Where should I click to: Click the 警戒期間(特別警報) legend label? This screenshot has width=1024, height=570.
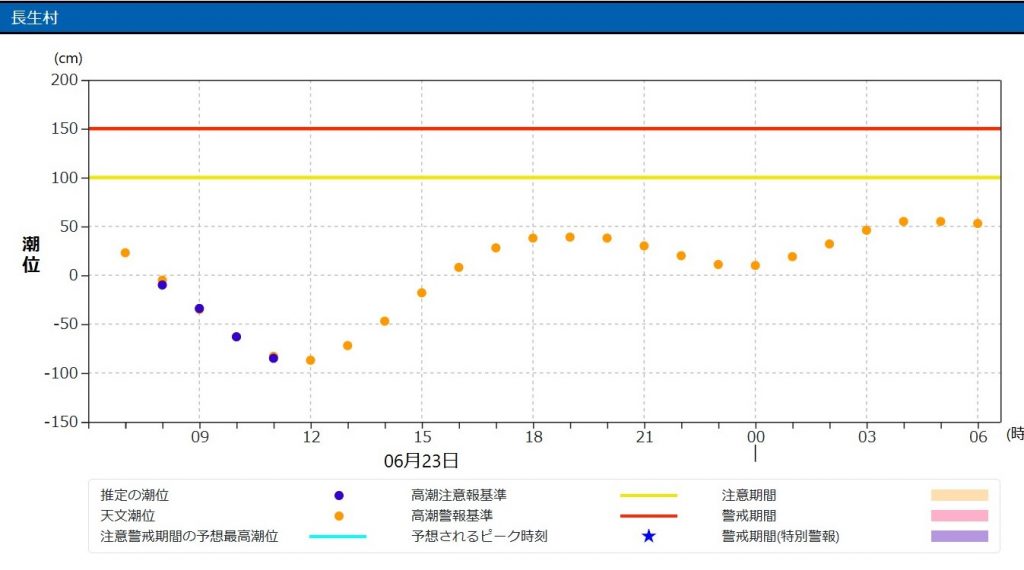coord(780,536)
